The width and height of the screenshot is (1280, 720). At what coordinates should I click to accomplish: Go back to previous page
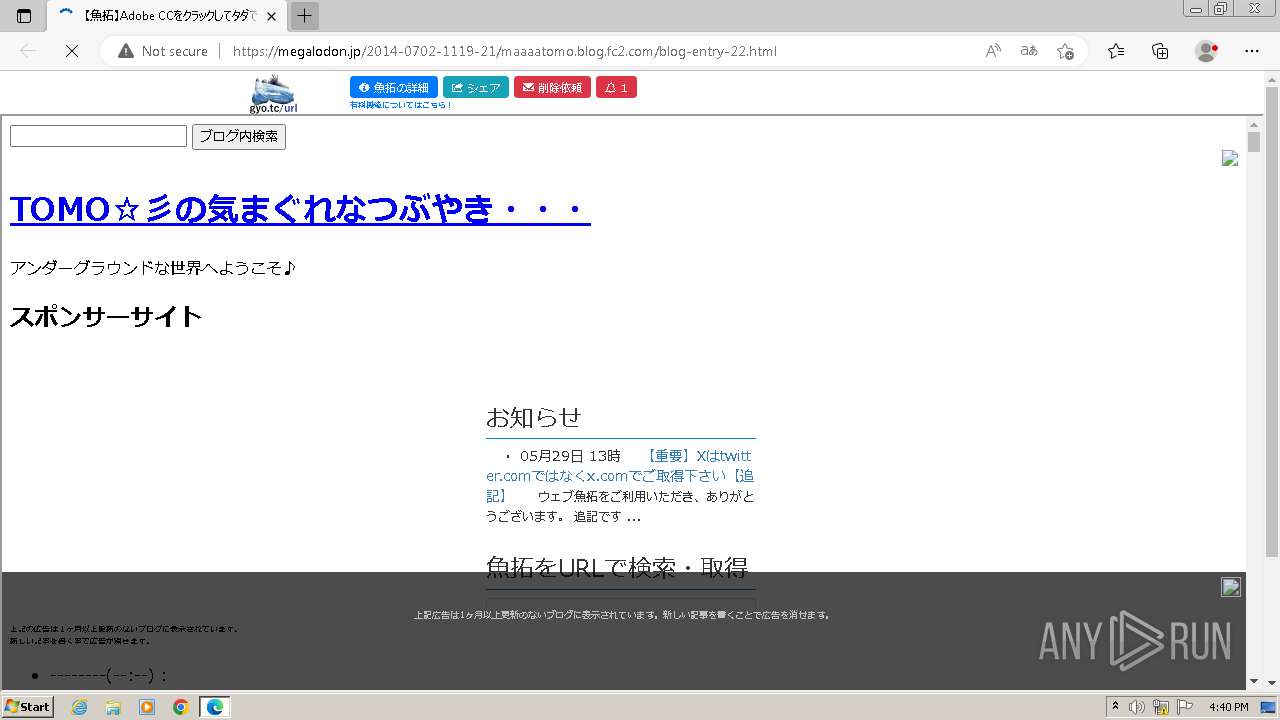[28, 51]
